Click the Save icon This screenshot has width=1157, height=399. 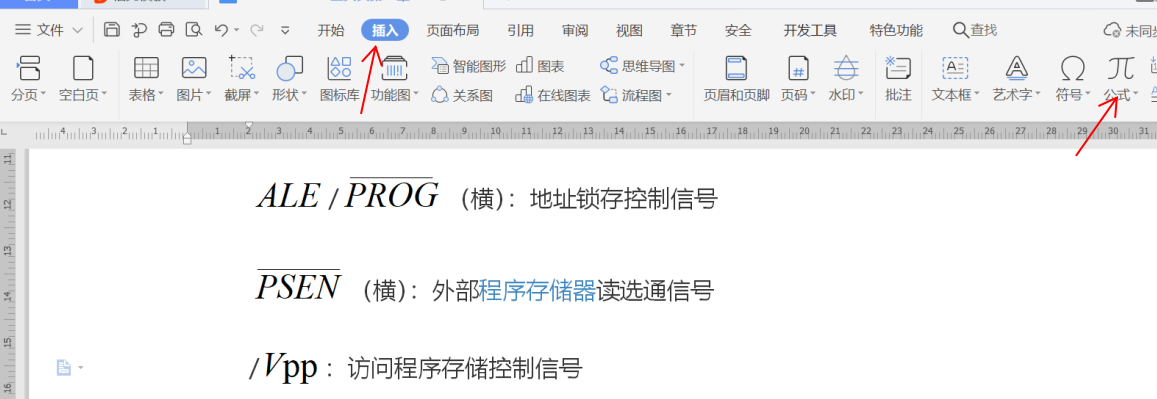pos(111,30)
